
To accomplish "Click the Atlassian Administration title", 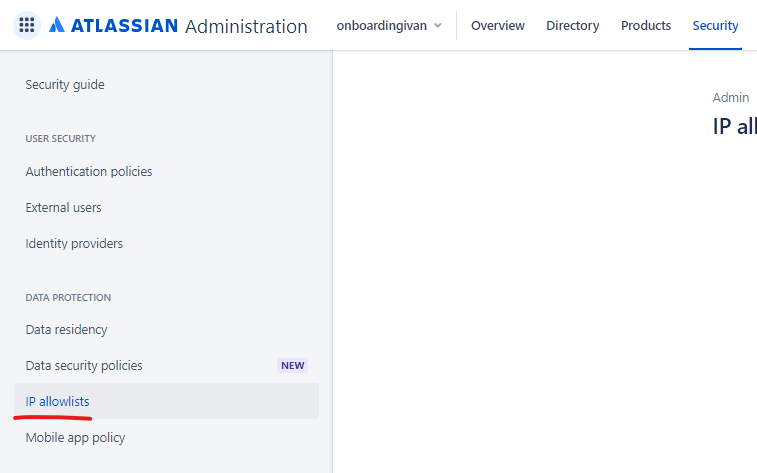I will pyautogui.click(x=178, y=26).
